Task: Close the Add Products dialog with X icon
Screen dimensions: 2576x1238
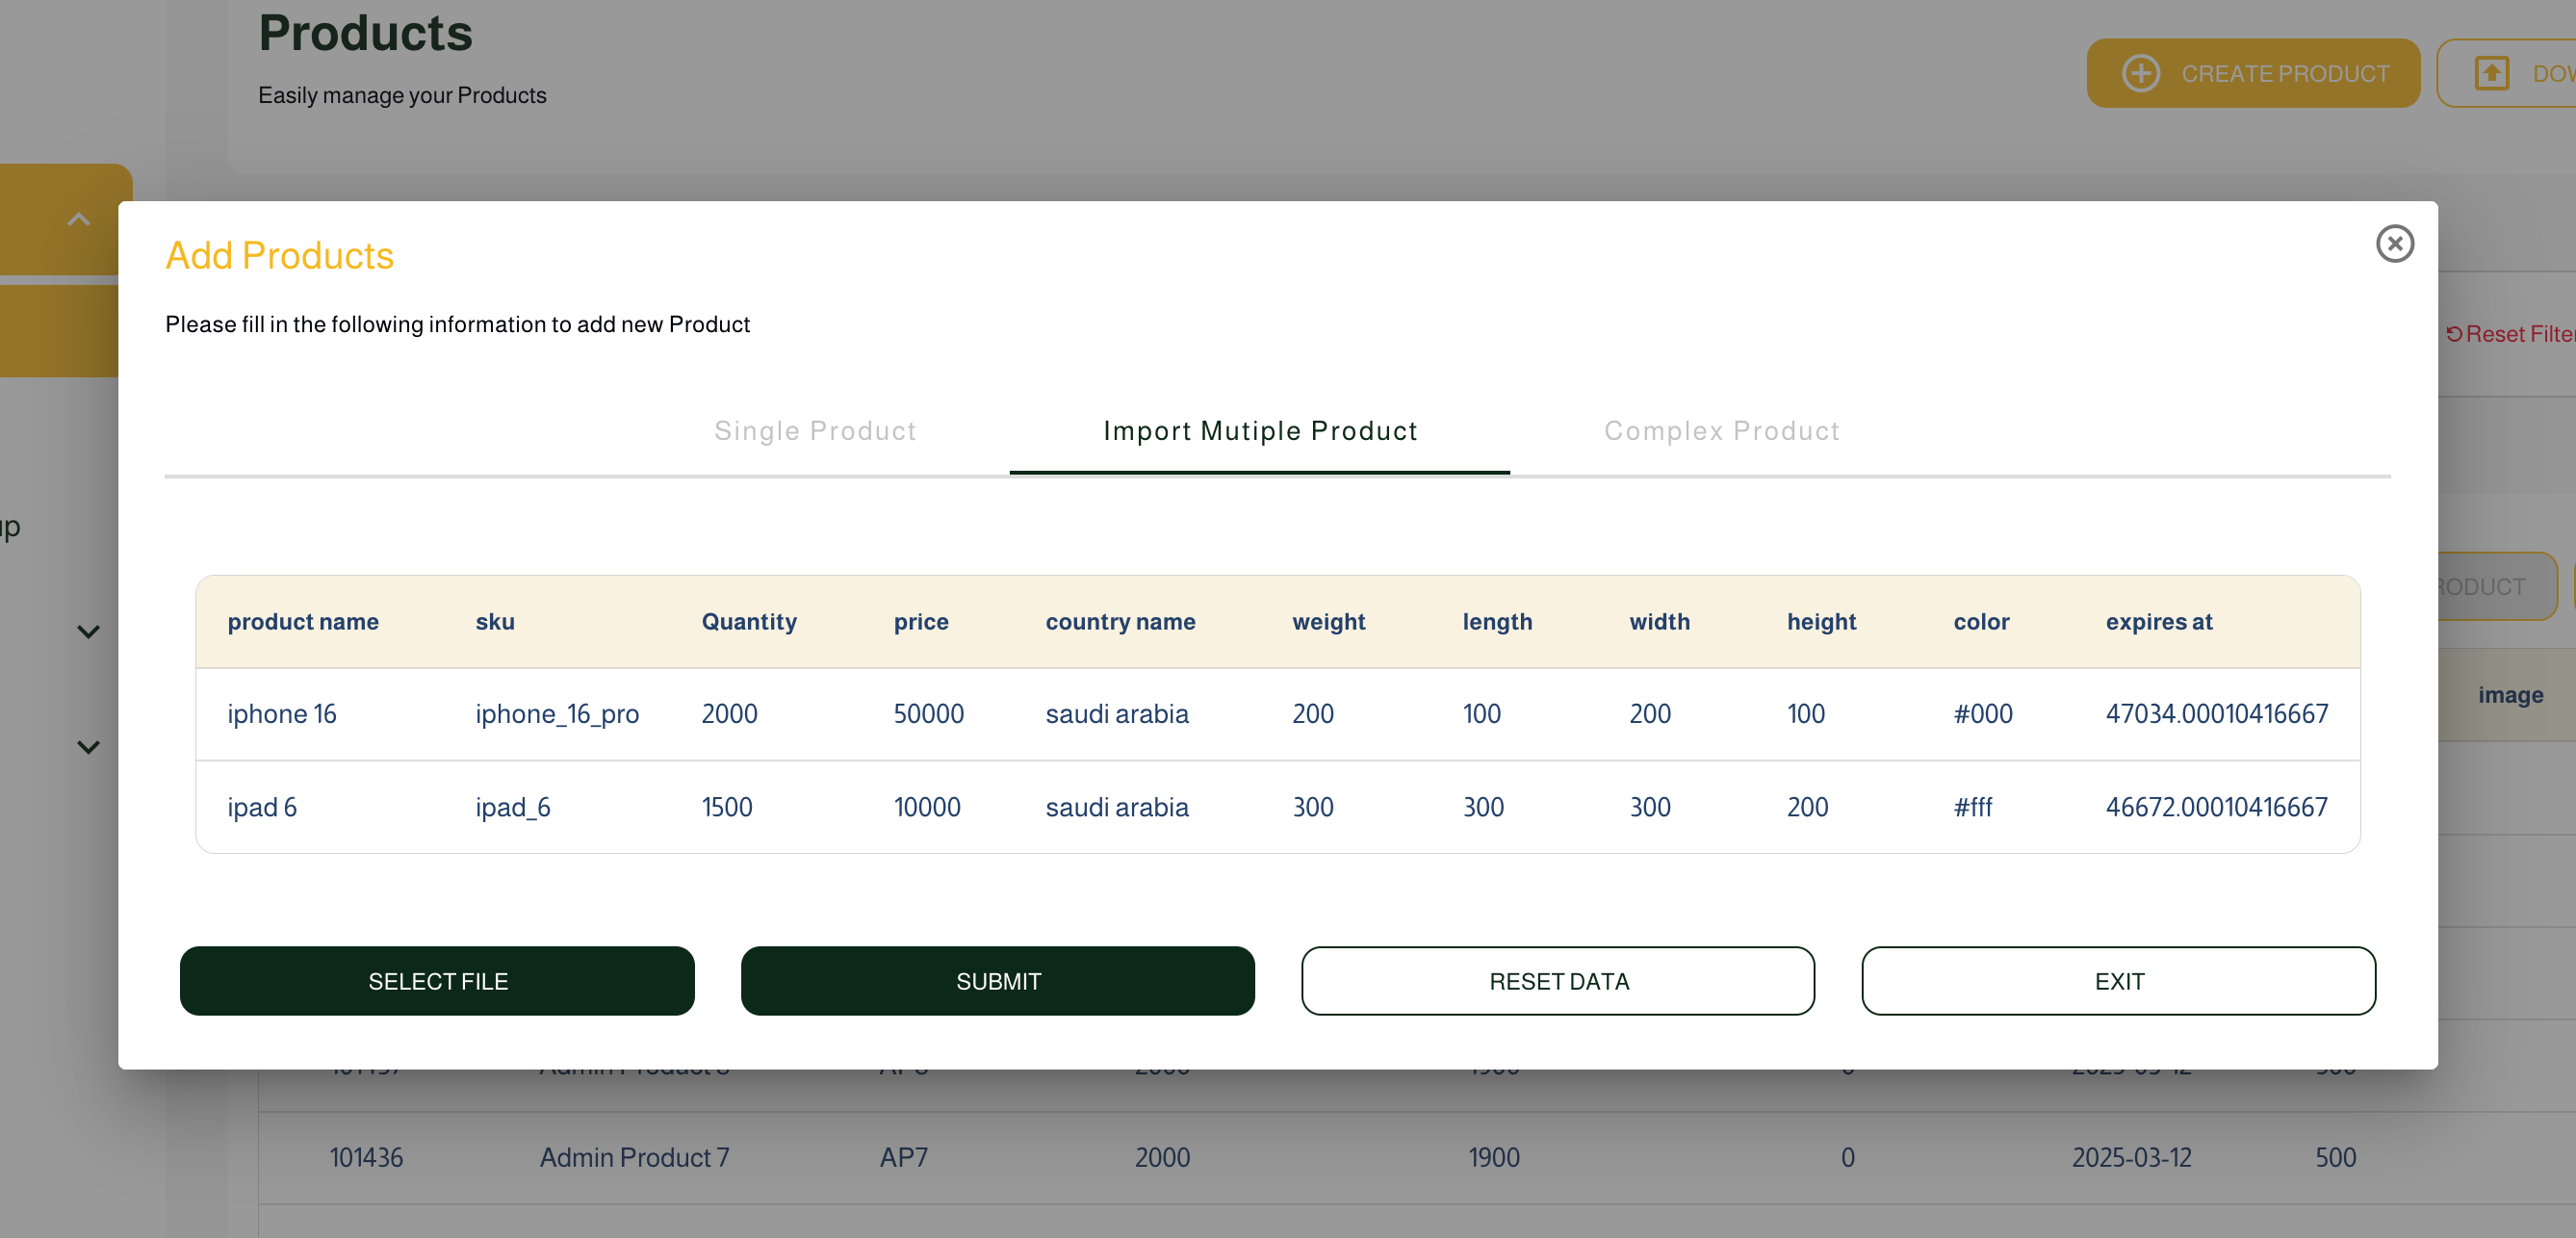Action: [2394, 244]
